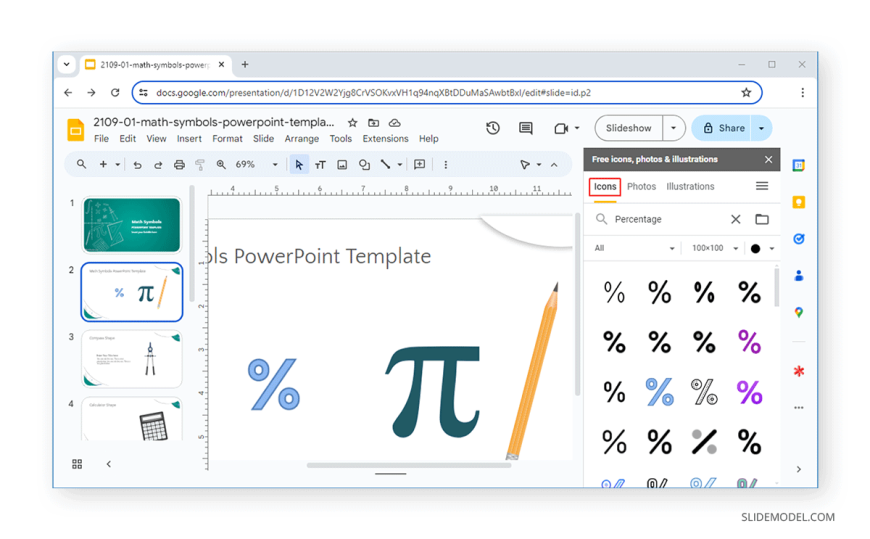Click the zoom magnifier tool
The image size is (870, 539).
221,164
